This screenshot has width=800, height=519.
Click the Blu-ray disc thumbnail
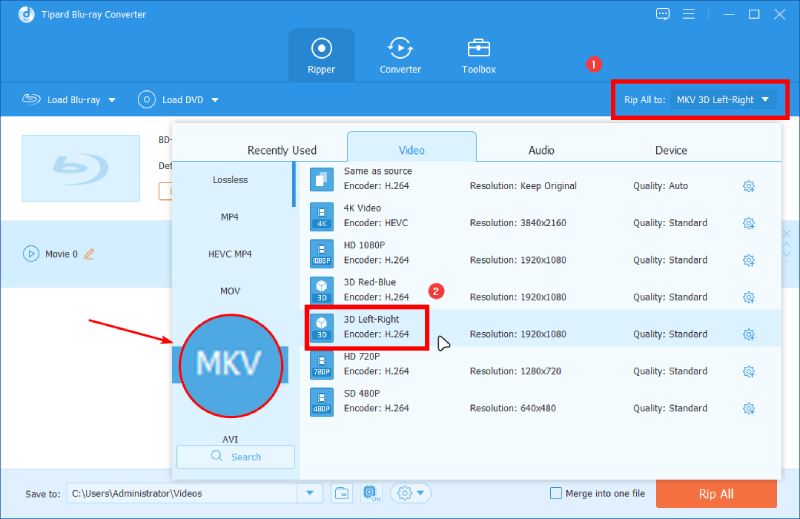point(81,168)
